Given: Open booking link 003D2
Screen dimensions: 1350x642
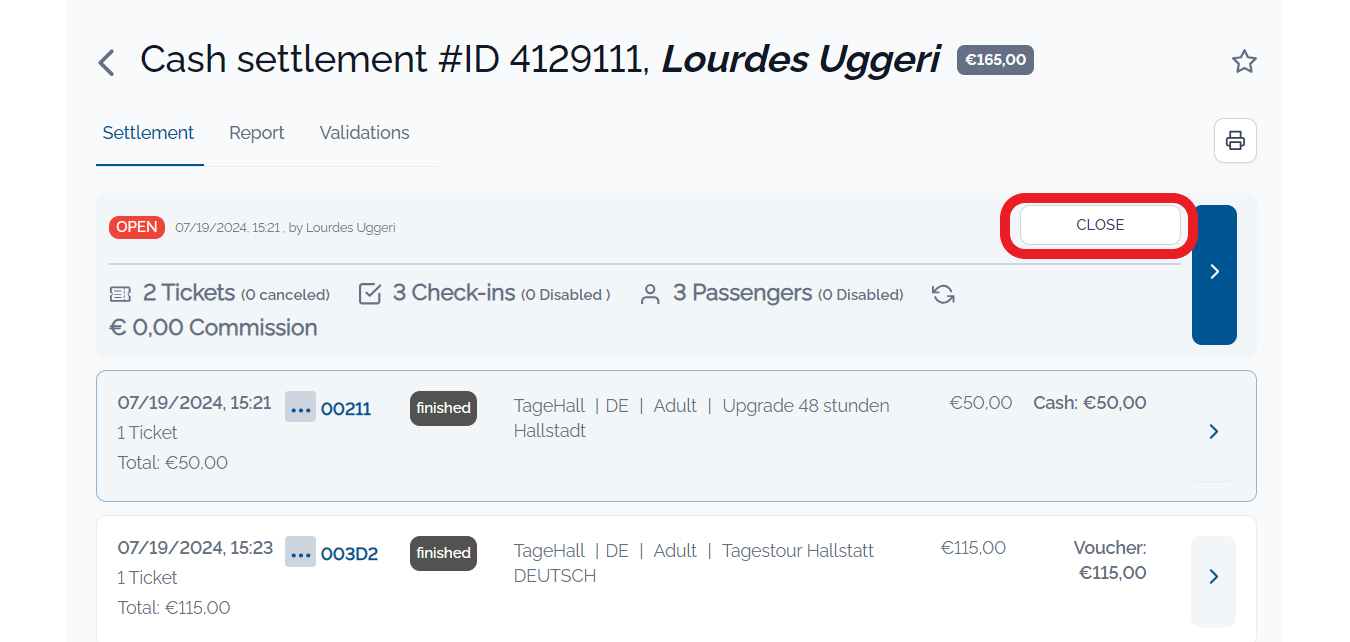Looking at the screenshot, I should pyautogui.click(x=349, y=554).
